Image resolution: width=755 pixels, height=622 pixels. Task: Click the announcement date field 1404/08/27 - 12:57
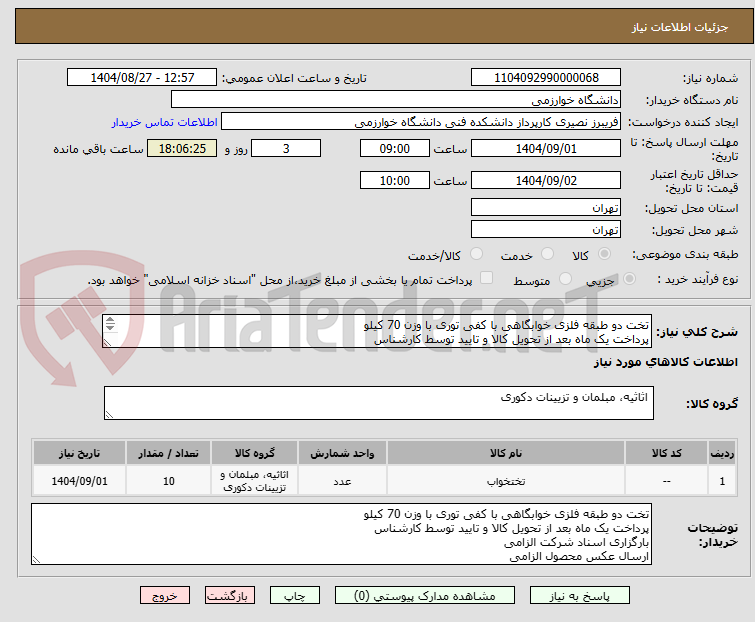142,78
